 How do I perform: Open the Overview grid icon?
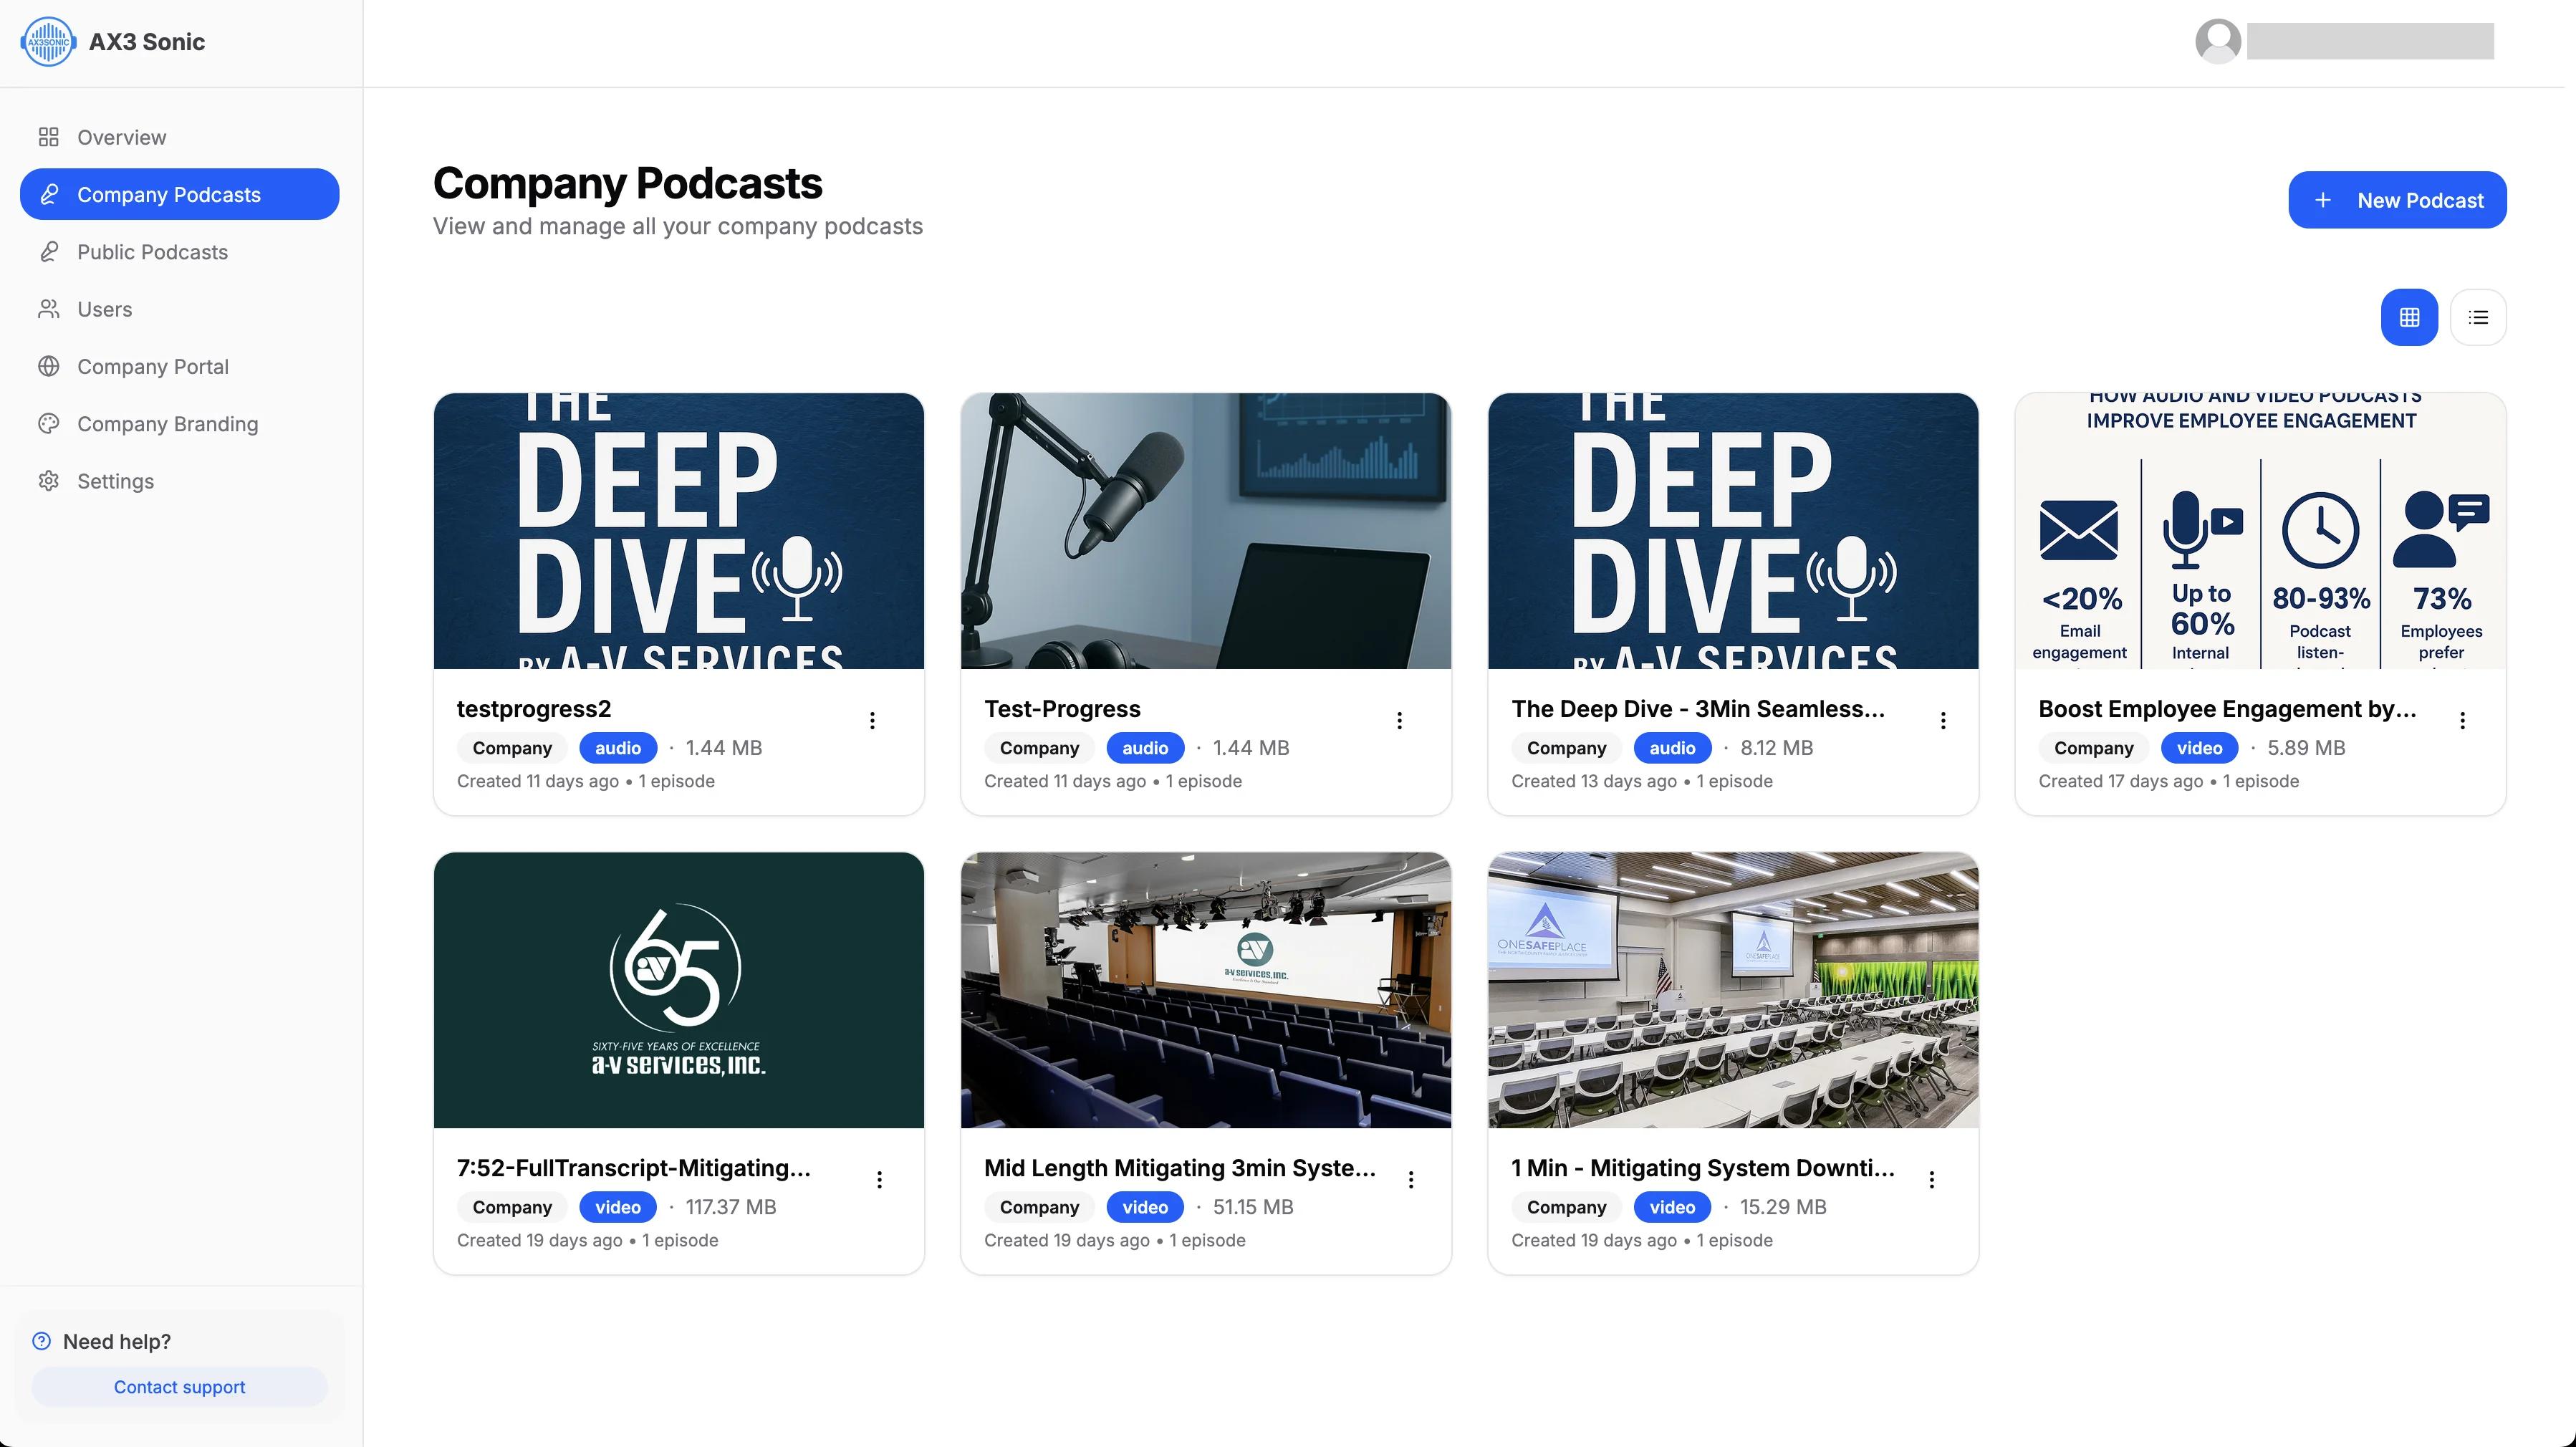tap(48, 137)
